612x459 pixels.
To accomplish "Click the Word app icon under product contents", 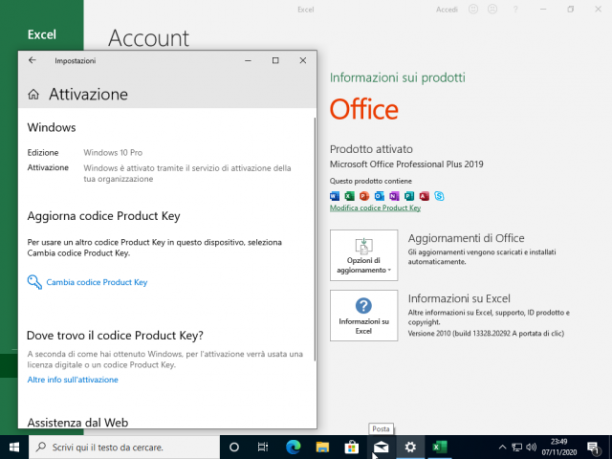I will [335, 196].
